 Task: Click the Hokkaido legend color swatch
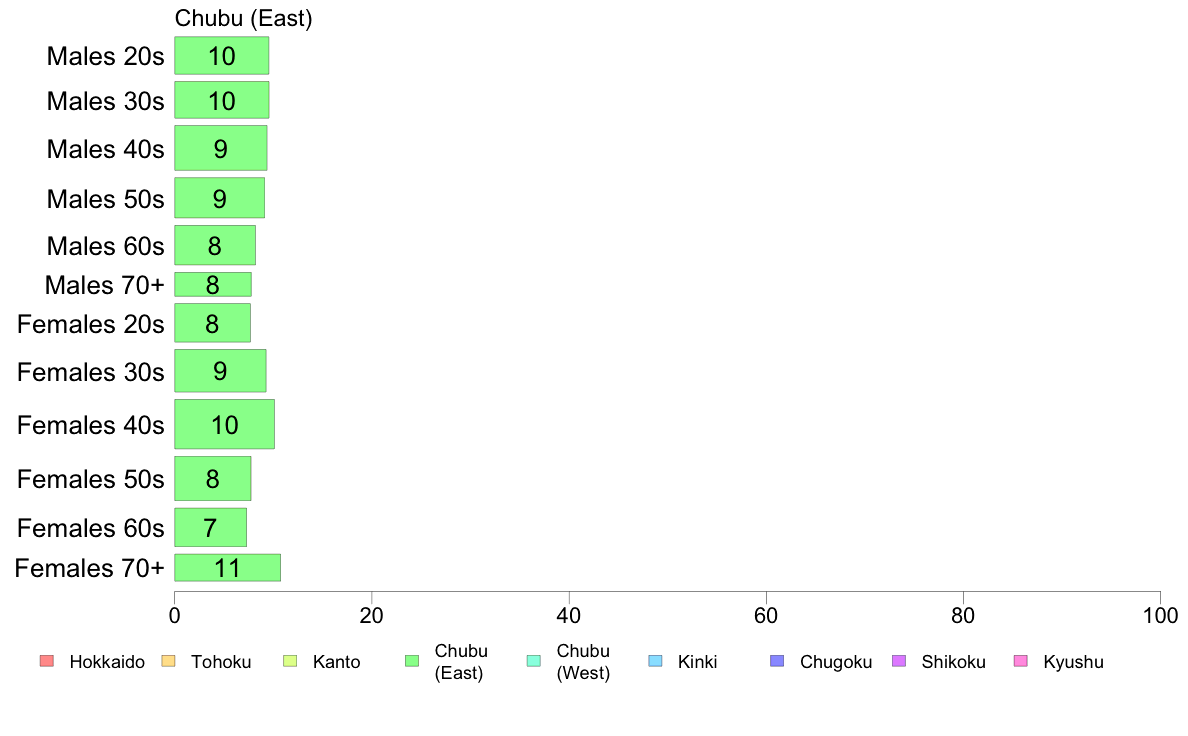pyautogui.click(x=47, y=661)
